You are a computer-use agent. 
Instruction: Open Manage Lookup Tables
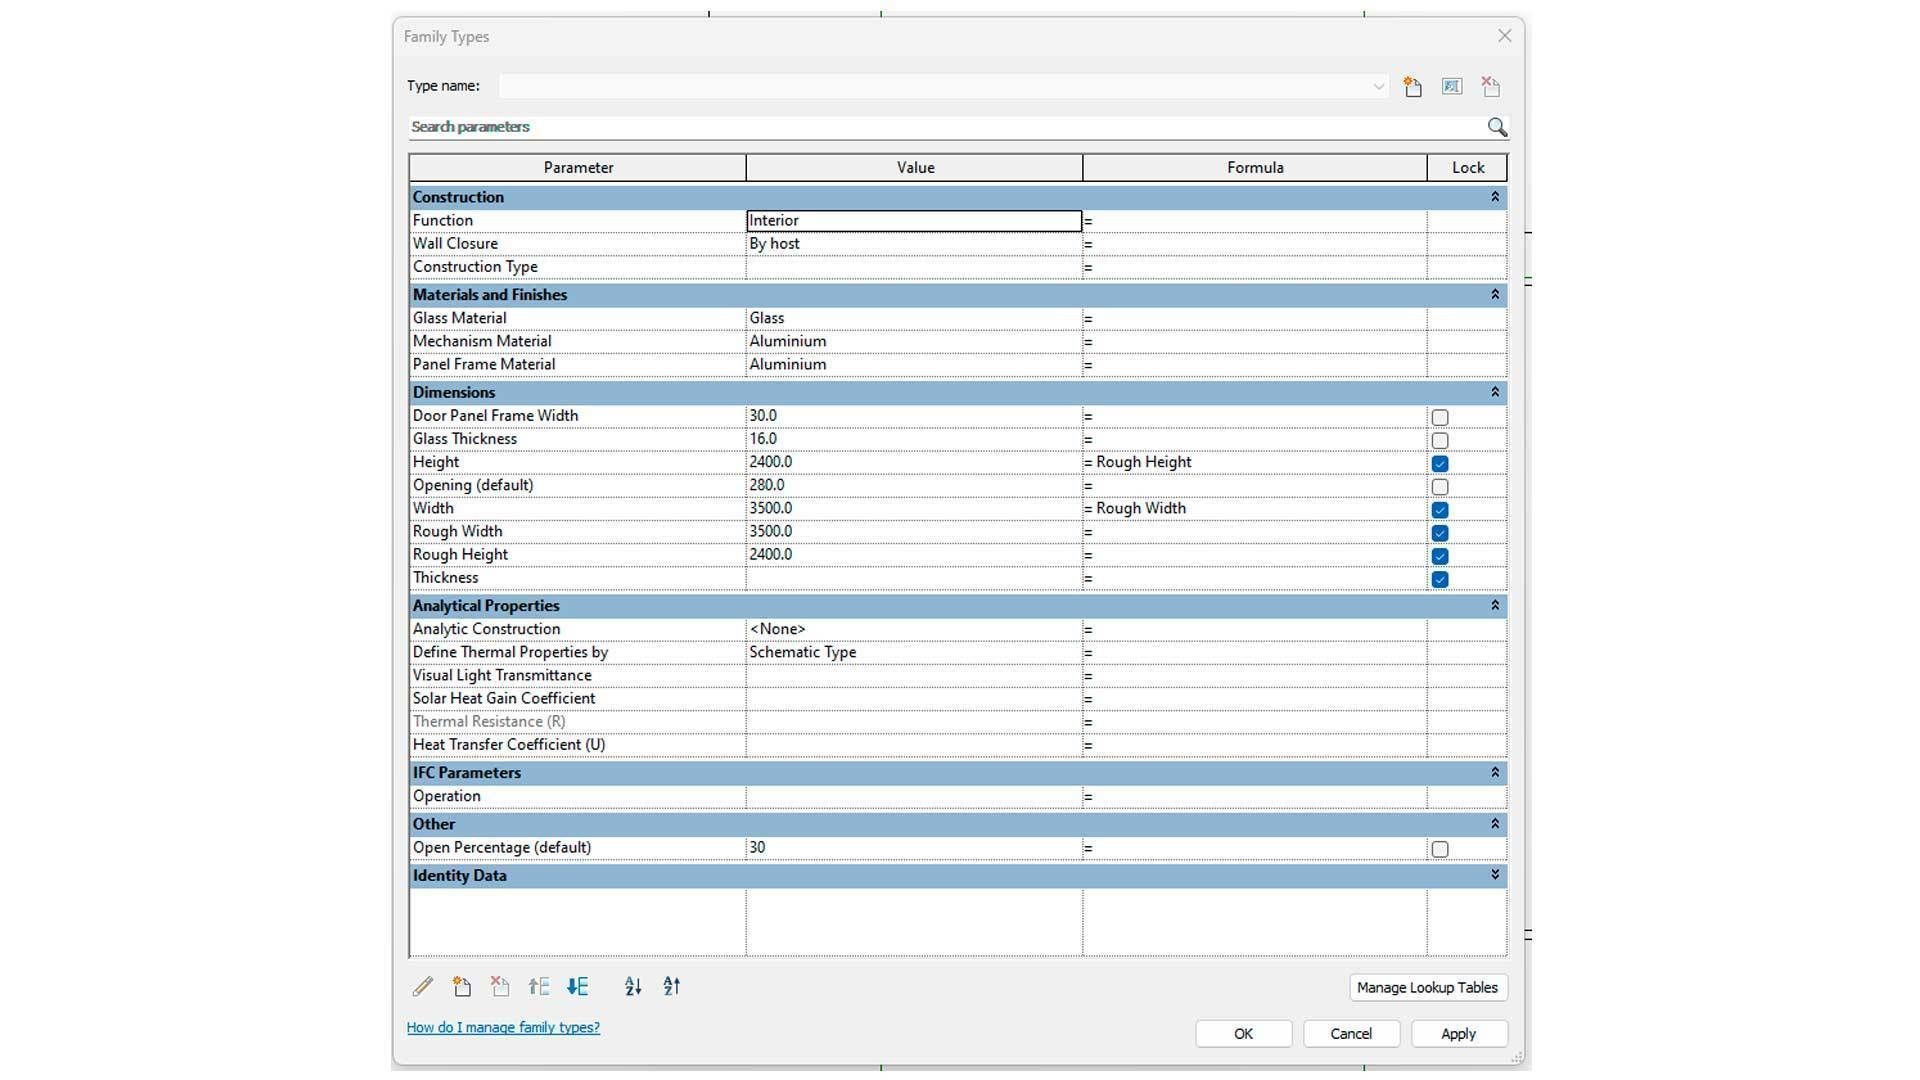click(1427, 987)
